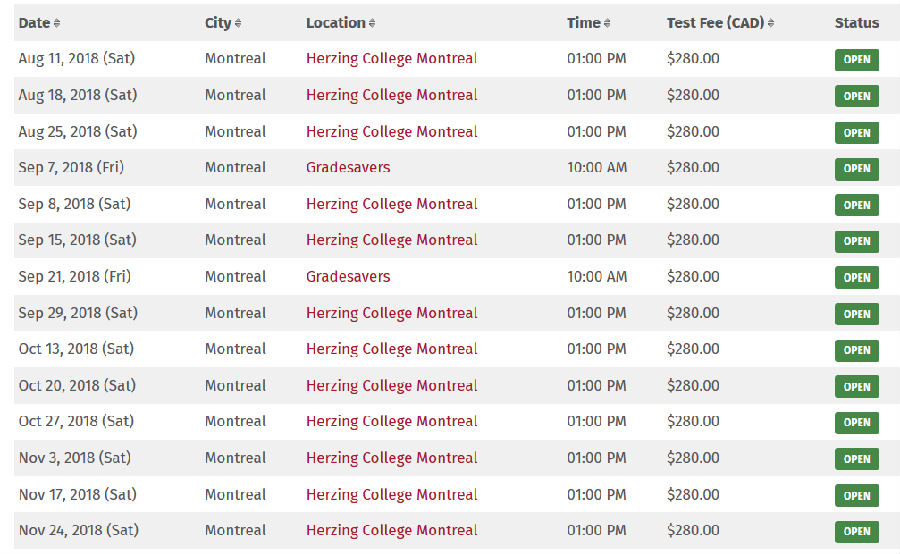Open Herzing College Montreal link Nov 17

point(391,494)
